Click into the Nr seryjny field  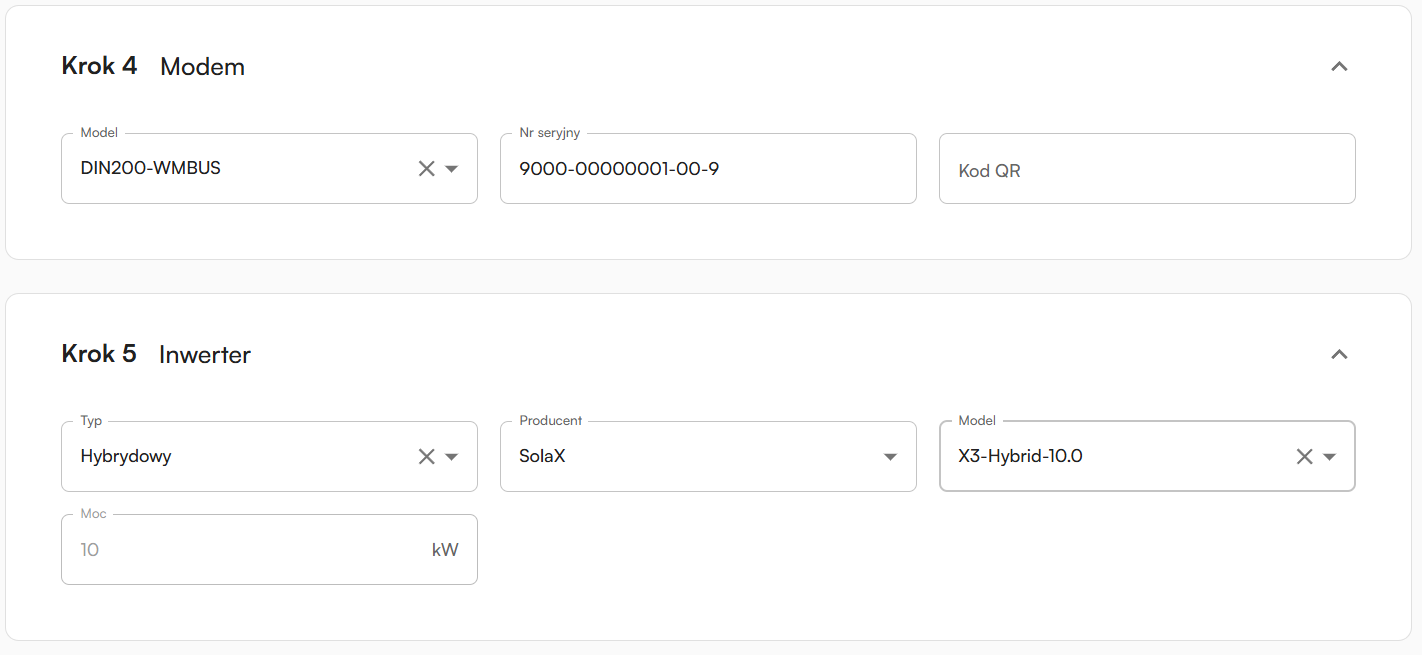(x=708, y=169)
